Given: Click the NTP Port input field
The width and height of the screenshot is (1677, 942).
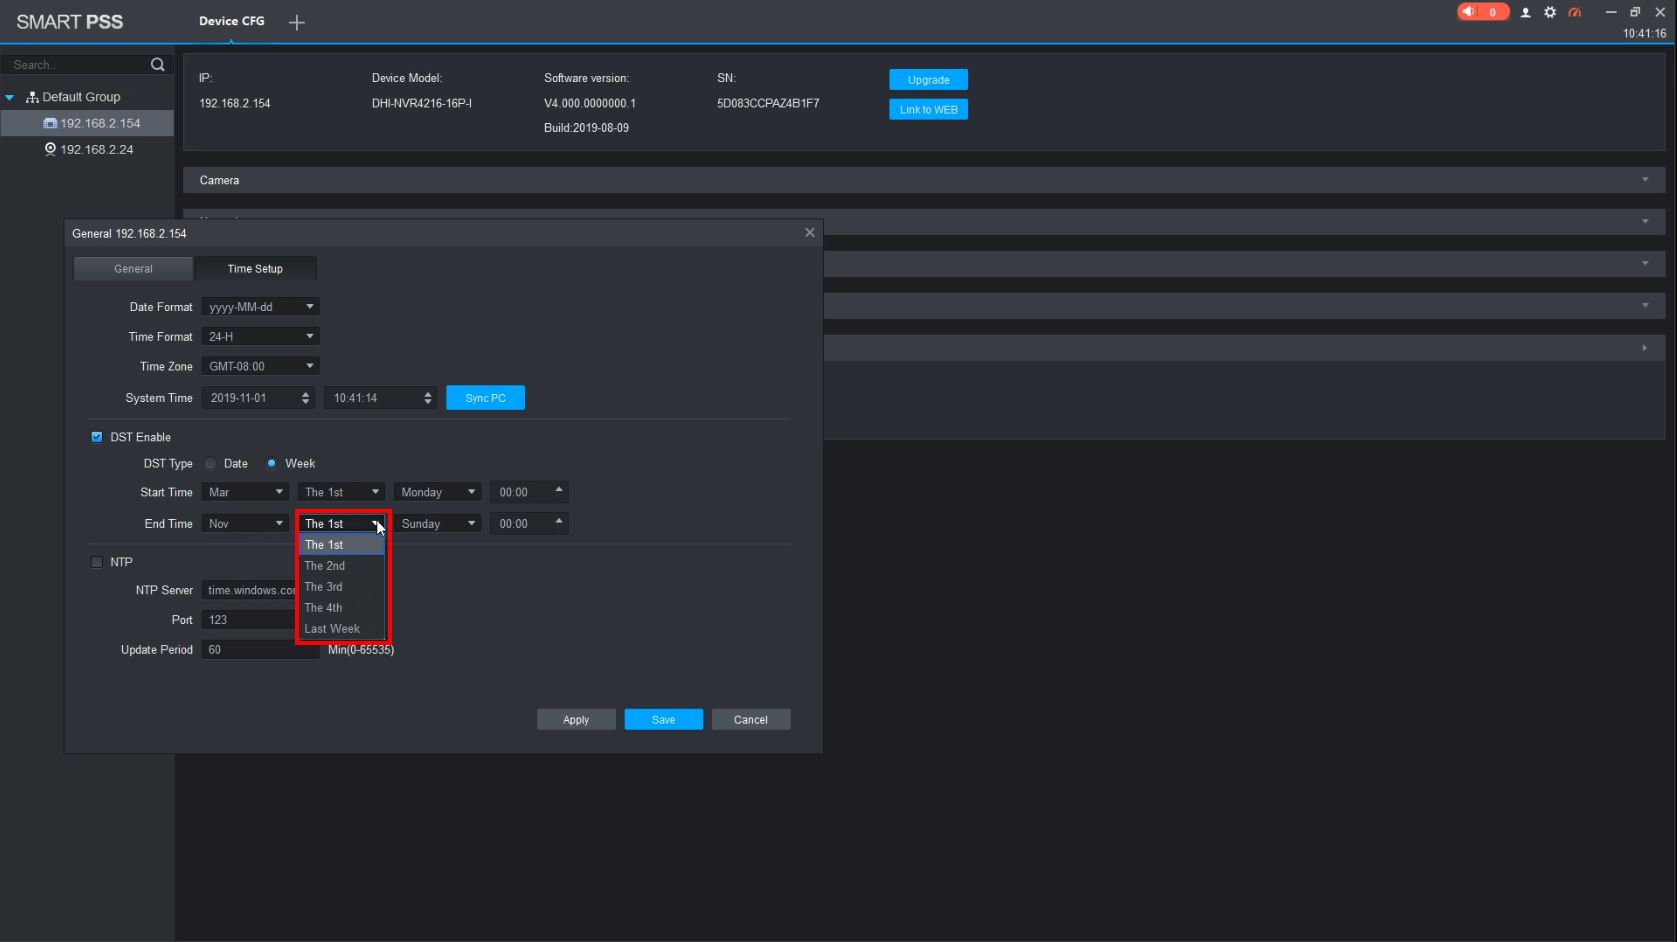Looking at the screenshot, I should click(x=249, y=620).
